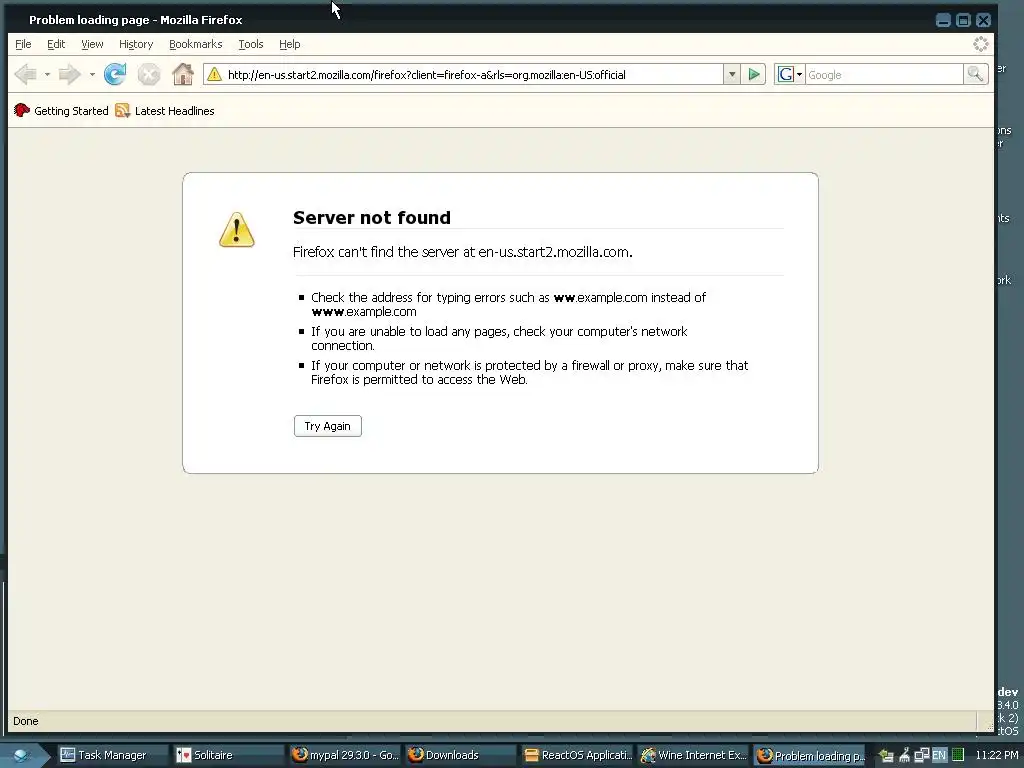Click the green Go arrow button
1024x768 pixels.
754,74
